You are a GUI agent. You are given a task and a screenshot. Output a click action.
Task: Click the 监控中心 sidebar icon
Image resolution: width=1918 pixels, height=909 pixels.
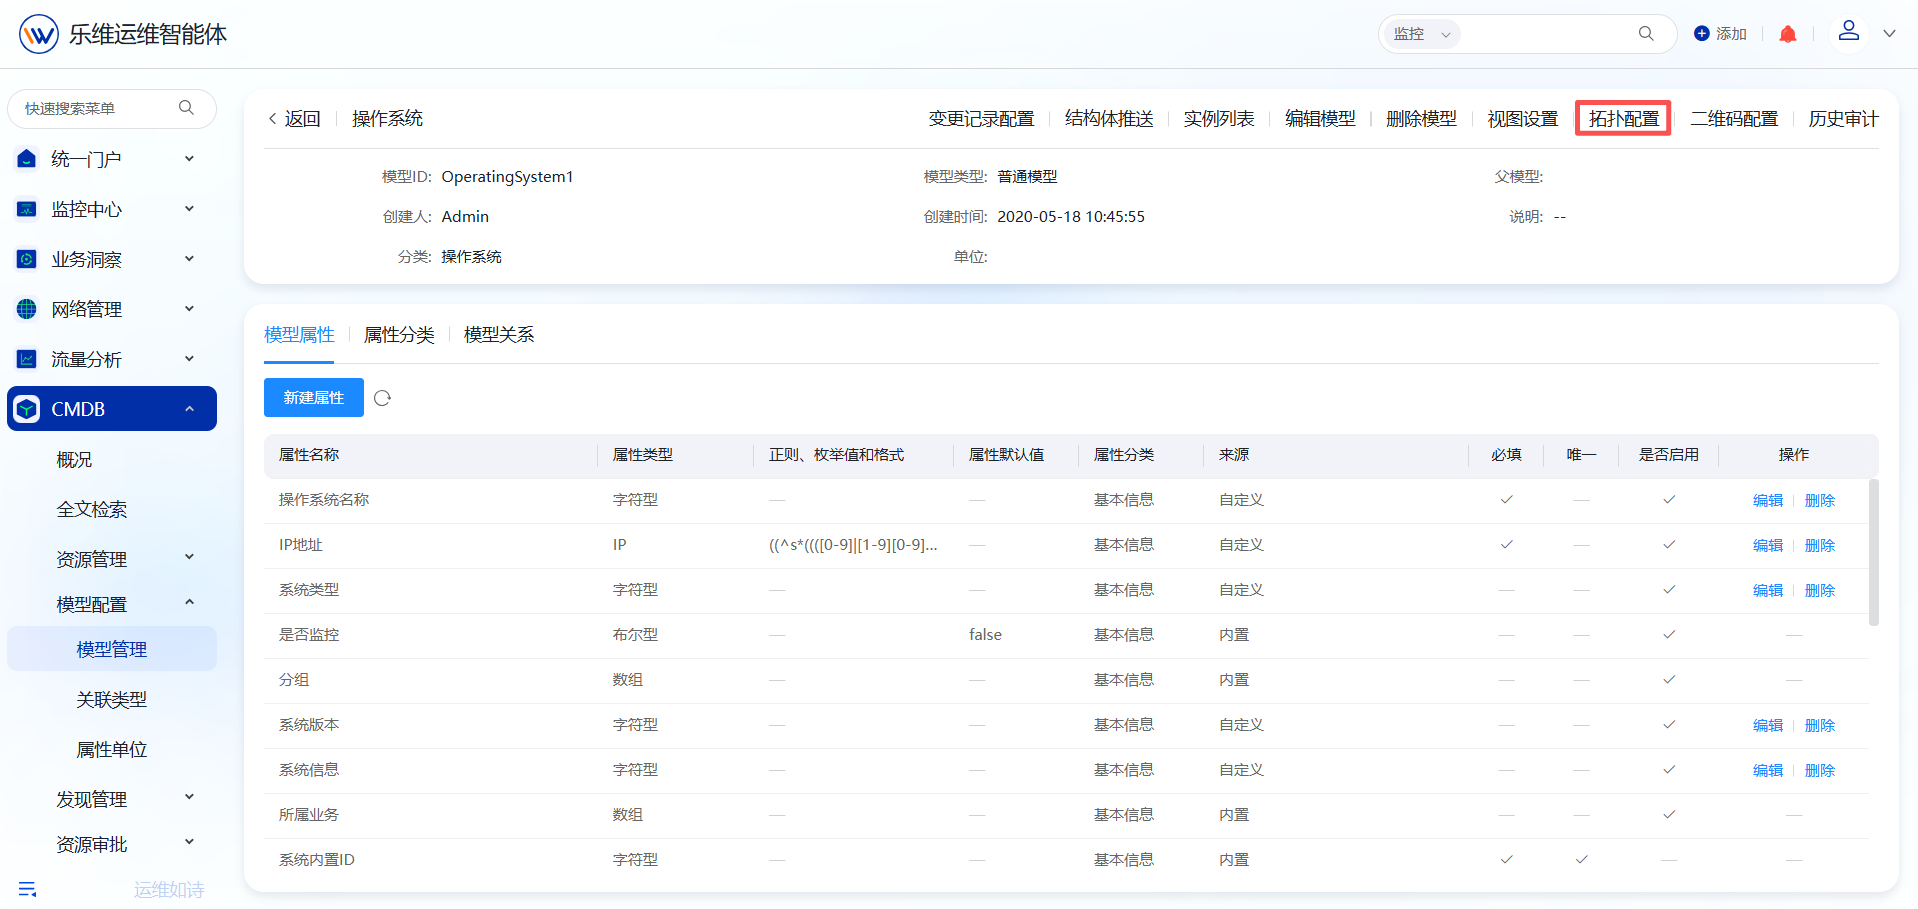pos(27,209)
